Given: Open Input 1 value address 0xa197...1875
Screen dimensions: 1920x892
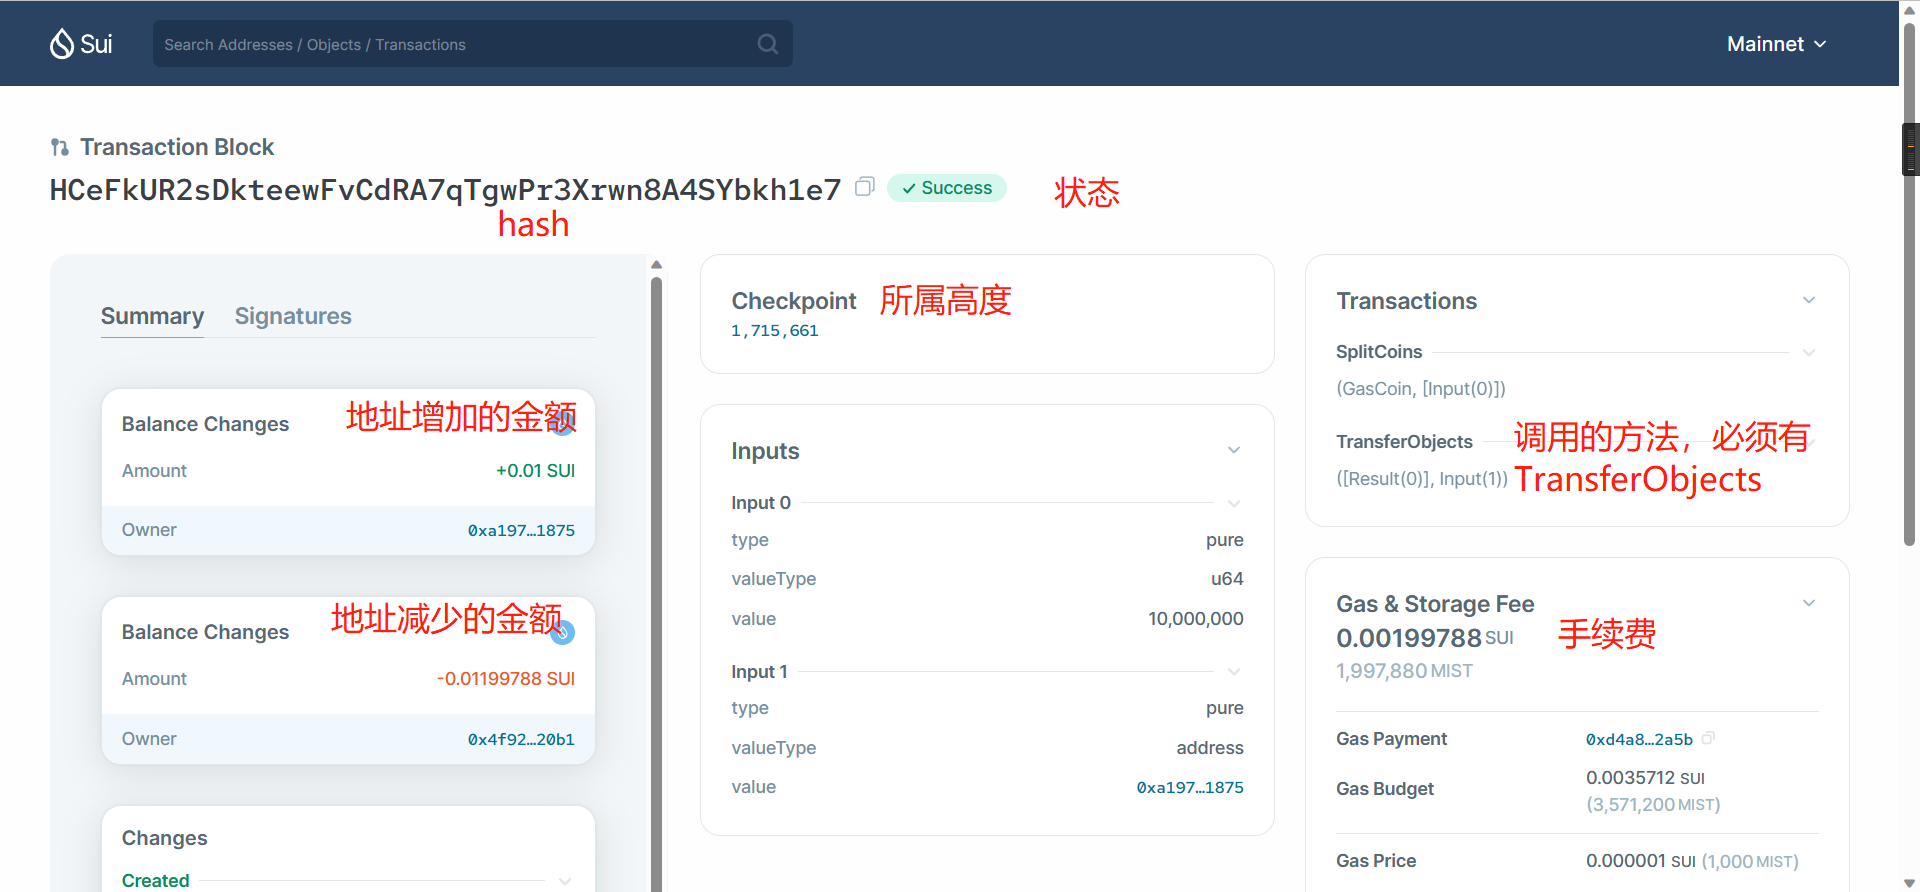Looking at the screenshot, I should click(x=1189, y=788).
